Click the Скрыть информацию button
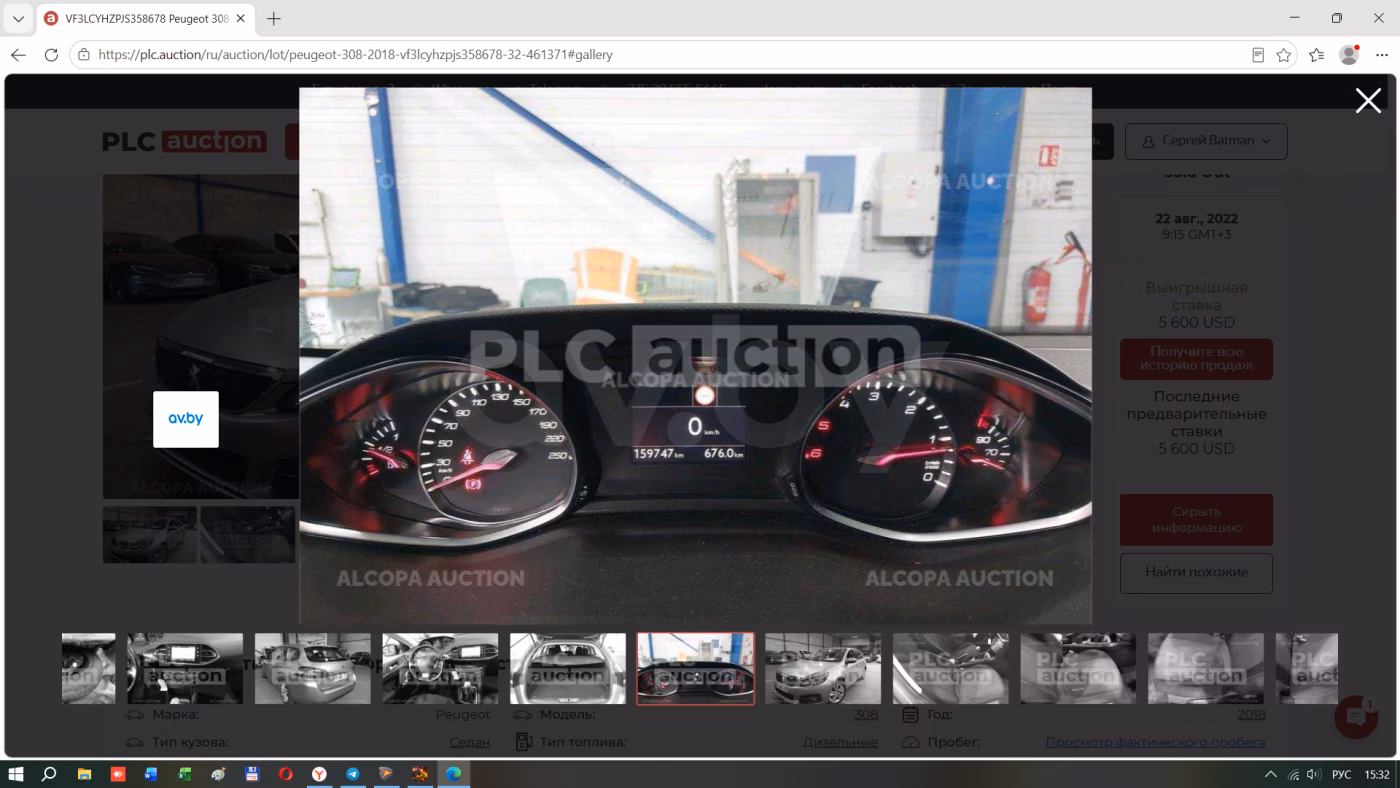The height and width of the screenshot is (788, 1400). click(1196, 519)
